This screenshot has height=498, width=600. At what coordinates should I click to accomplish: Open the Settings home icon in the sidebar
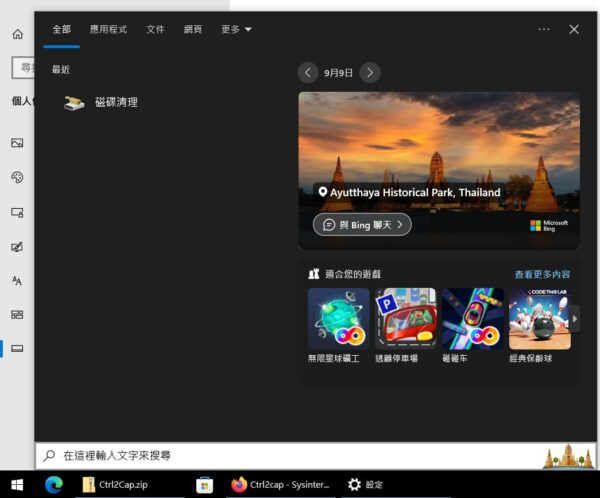point(18,34)
